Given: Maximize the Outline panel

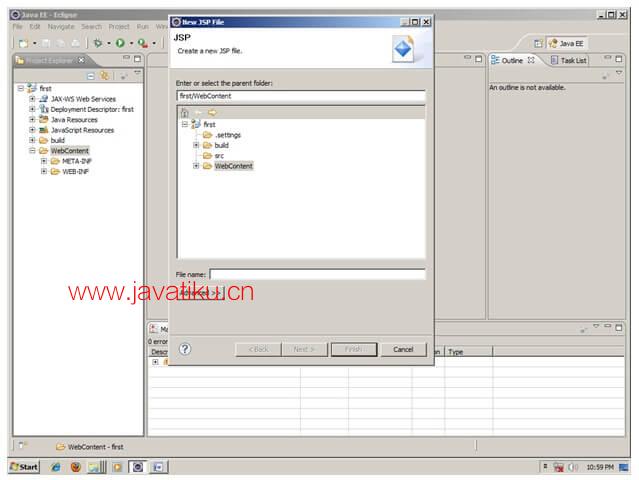Looking at the screenshot, I should [619, 59].
